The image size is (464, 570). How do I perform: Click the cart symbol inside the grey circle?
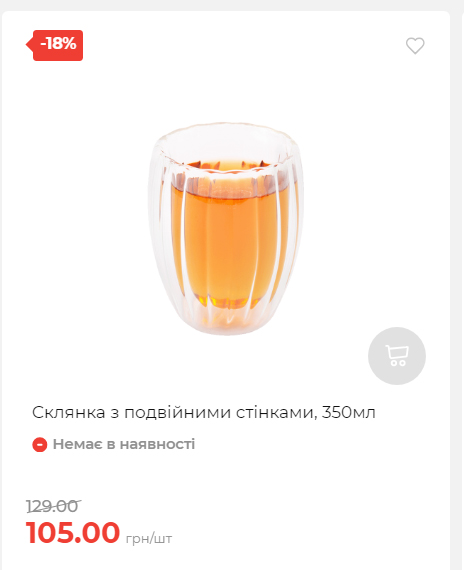(x=397, y=356)
